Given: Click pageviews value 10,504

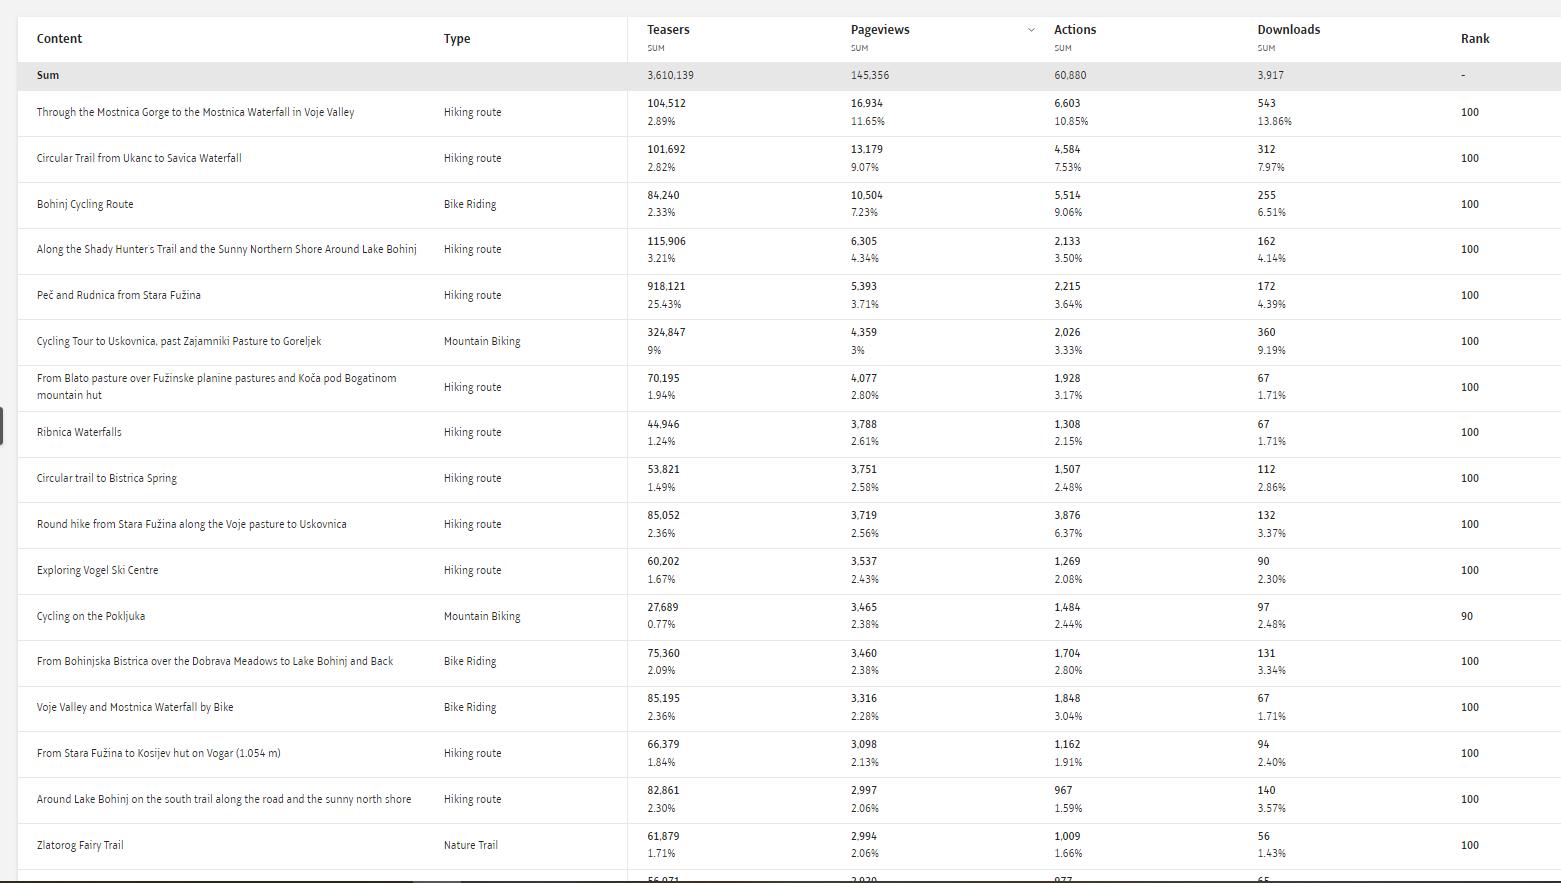Looking at the screenshot, I should tap(867, 195).
